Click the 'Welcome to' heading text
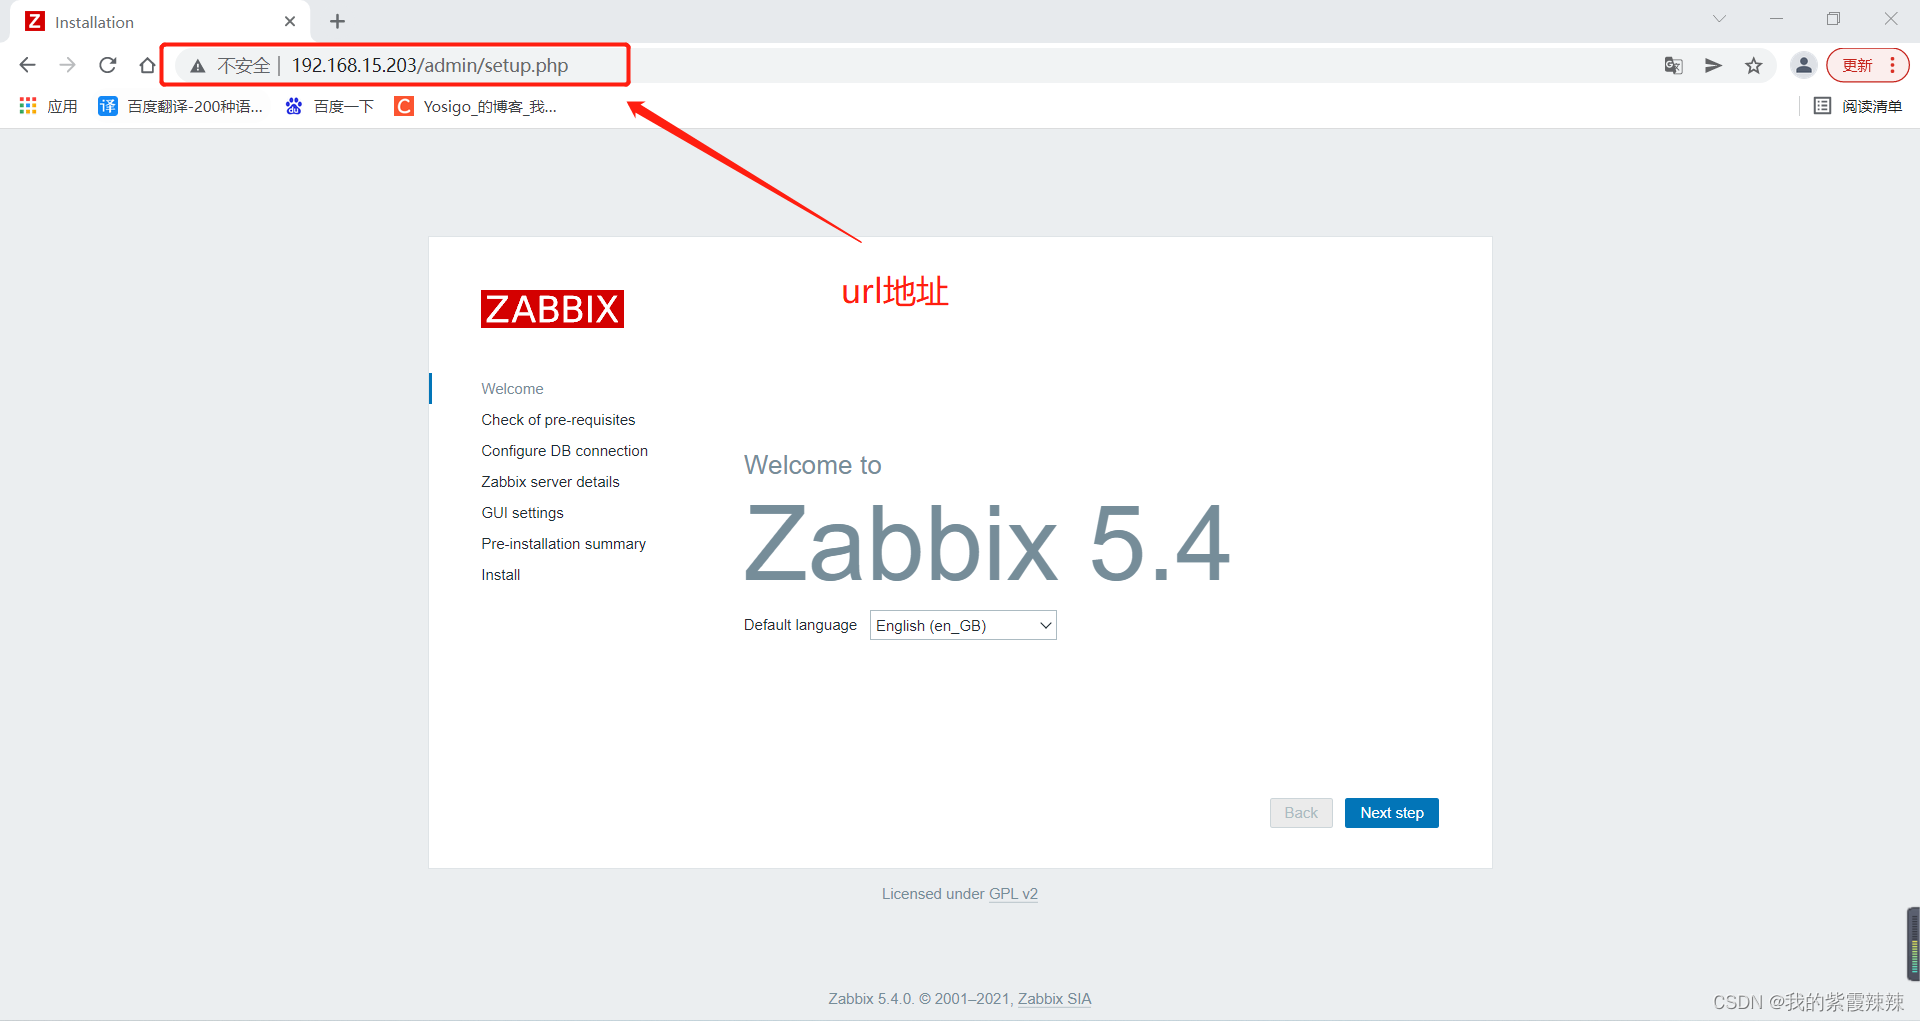1920x1021 pixels. pyautogui.click(x=812, y=465)
